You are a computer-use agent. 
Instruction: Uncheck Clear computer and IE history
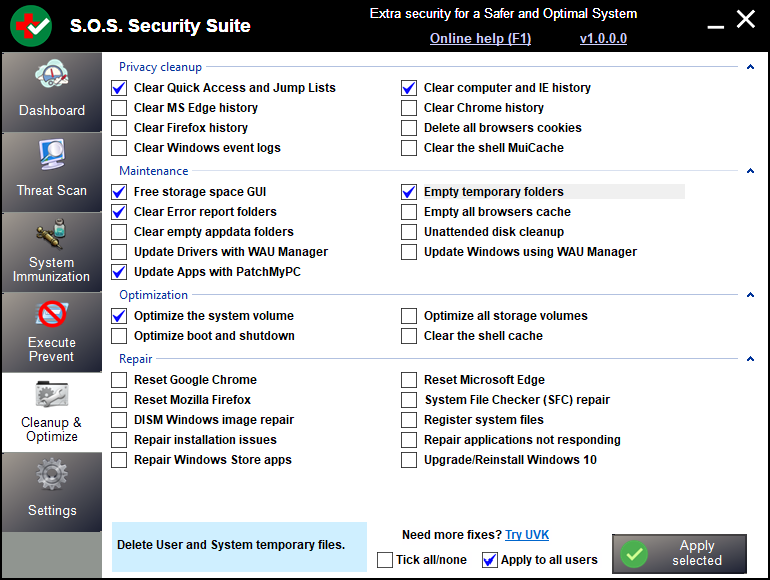[x=409, y=88]
